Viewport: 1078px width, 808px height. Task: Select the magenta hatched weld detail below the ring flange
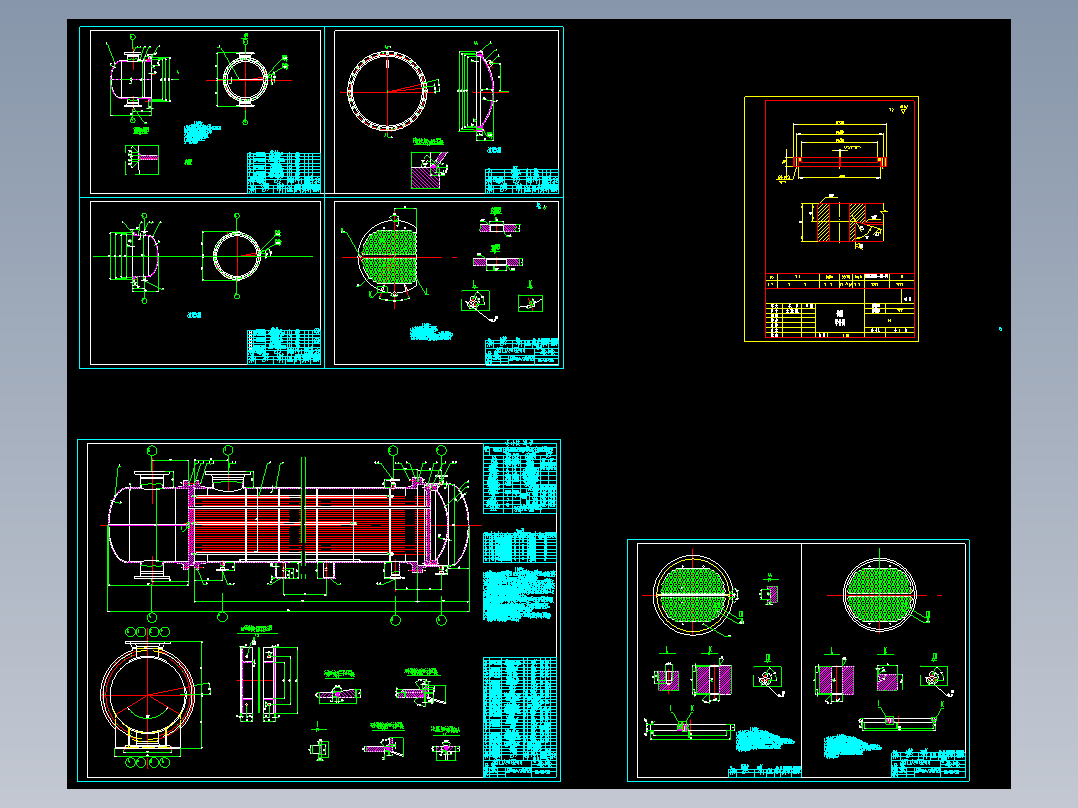click(429, 170)
